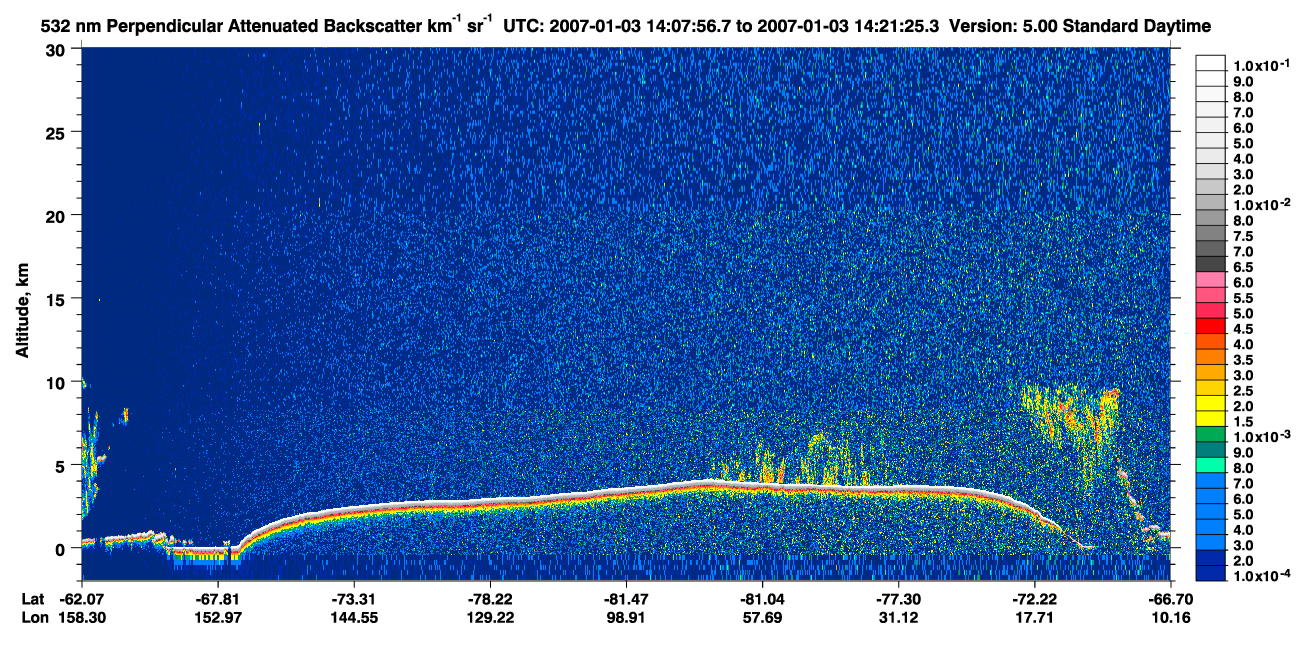The width and height of the screenshot is (1300, 667).
Task: Click longitude value 31.12
Action: click(x=898, y=618)
